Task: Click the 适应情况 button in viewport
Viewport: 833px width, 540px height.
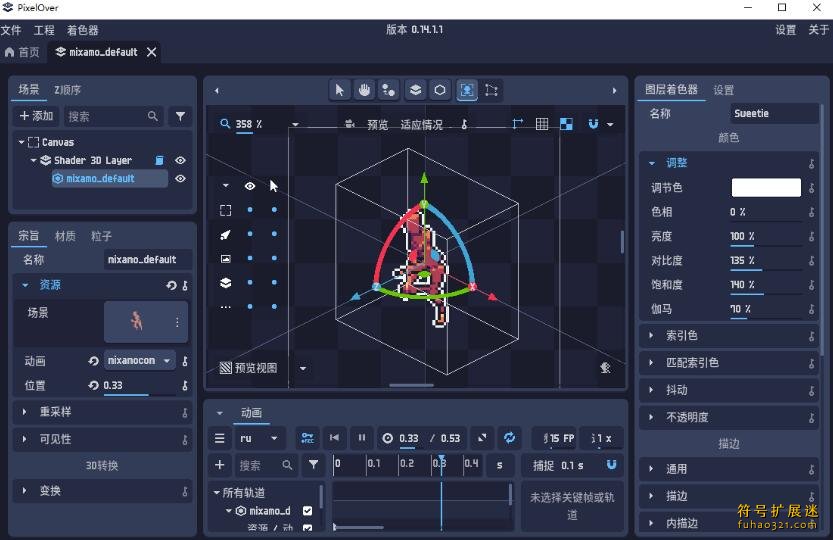Action: pyautogui.click(x=420, y=125)
